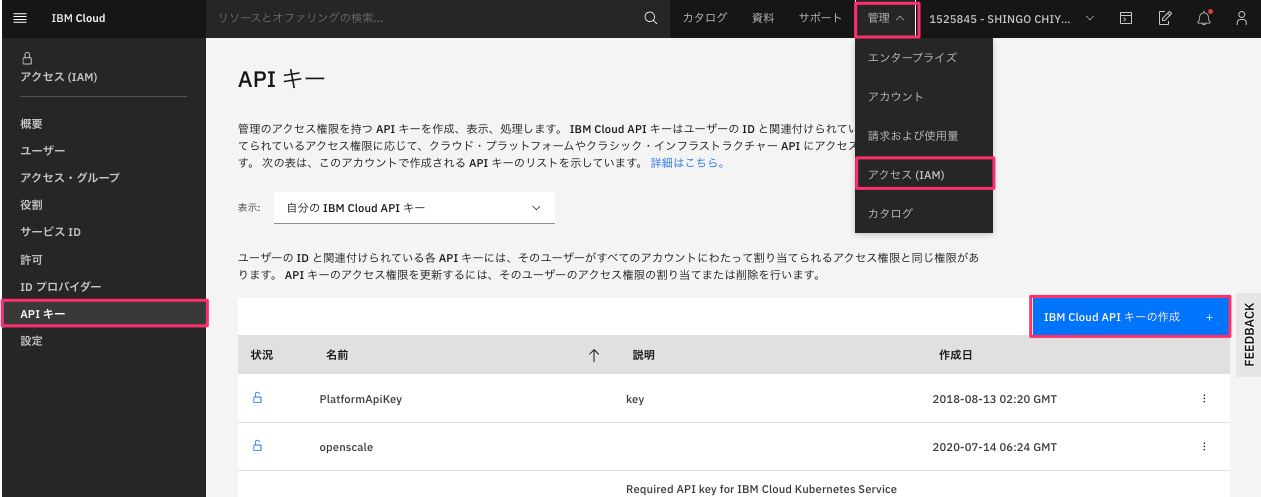Open 資料 in the header
This screenshot has height=497, width=1261.
(763, 18)
